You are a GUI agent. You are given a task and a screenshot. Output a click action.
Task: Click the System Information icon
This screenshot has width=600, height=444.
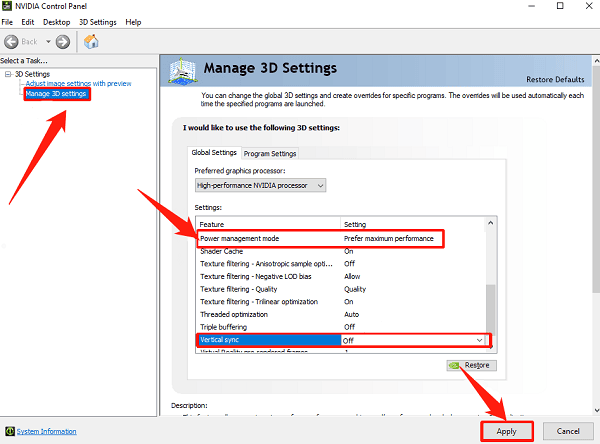(10, 431)
